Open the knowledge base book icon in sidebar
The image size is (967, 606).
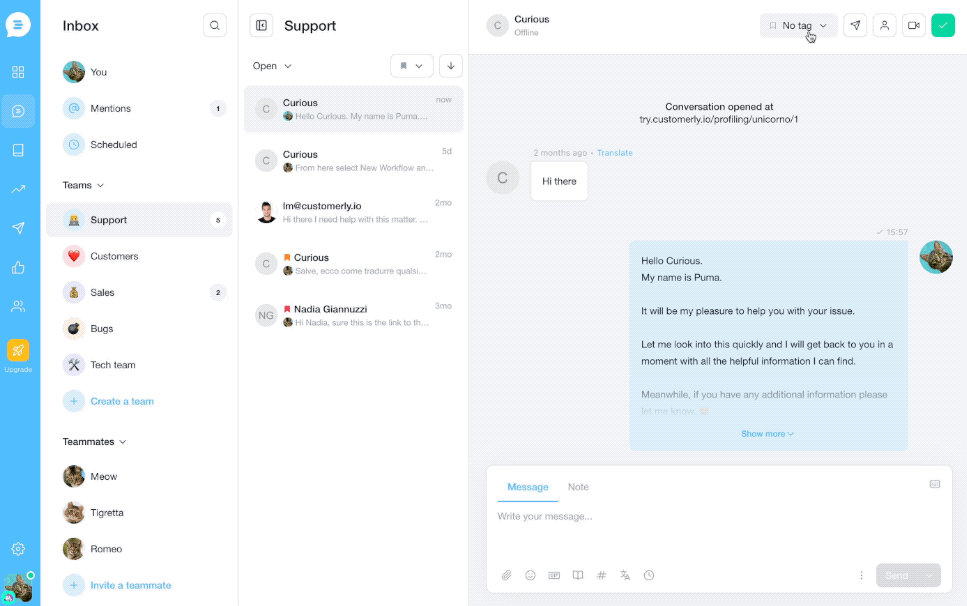(x=18, y=150)
